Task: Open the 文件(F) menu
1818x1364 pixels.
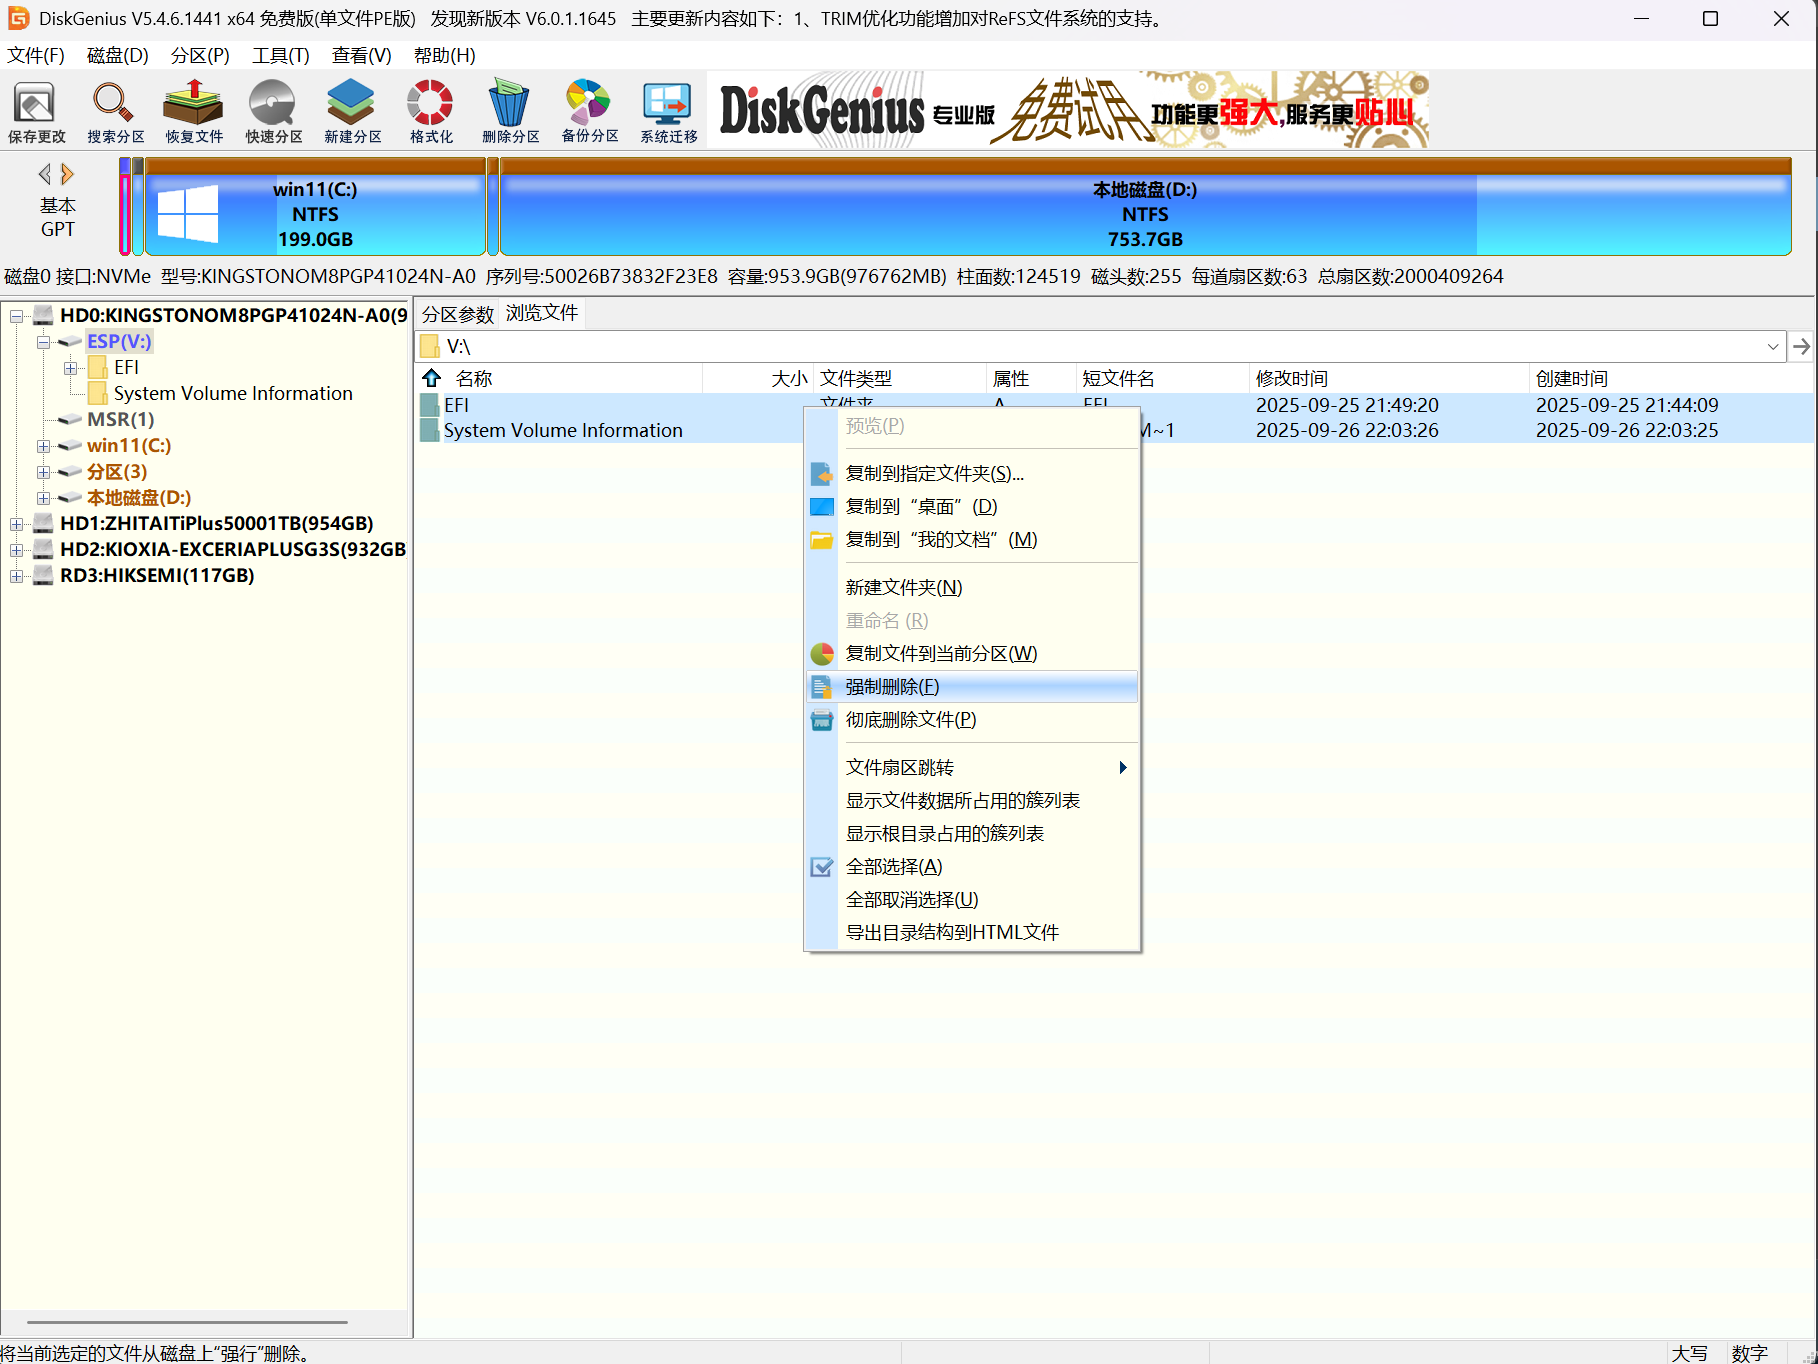Action: click(x=36, y=56)
